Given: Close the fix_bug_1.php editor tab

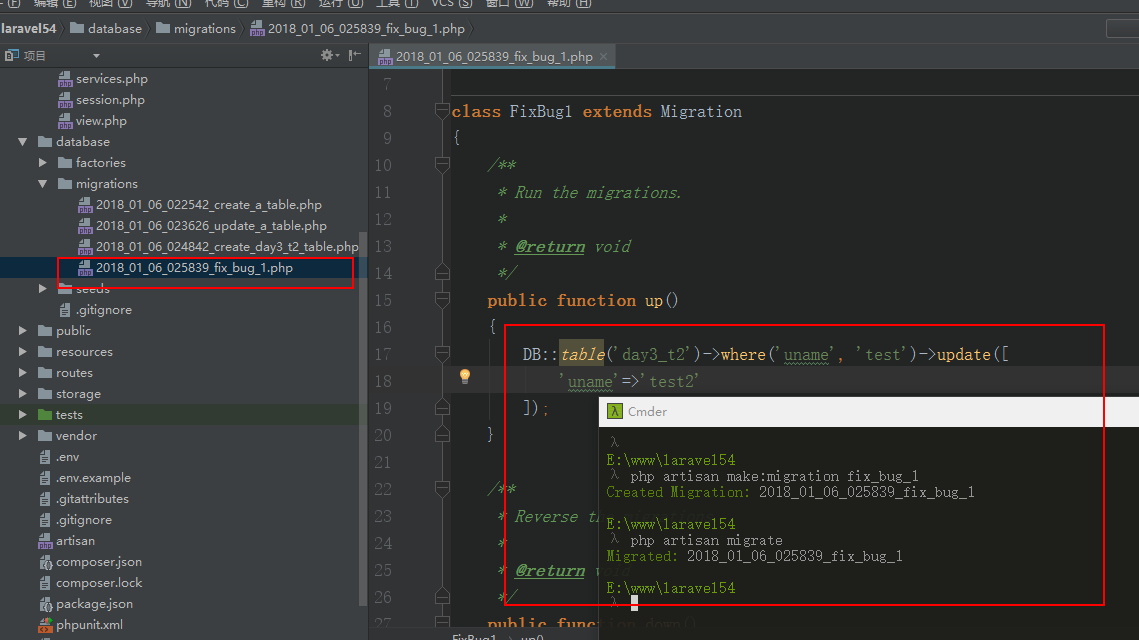Looking at the screenshot, I should coord(603,57).
